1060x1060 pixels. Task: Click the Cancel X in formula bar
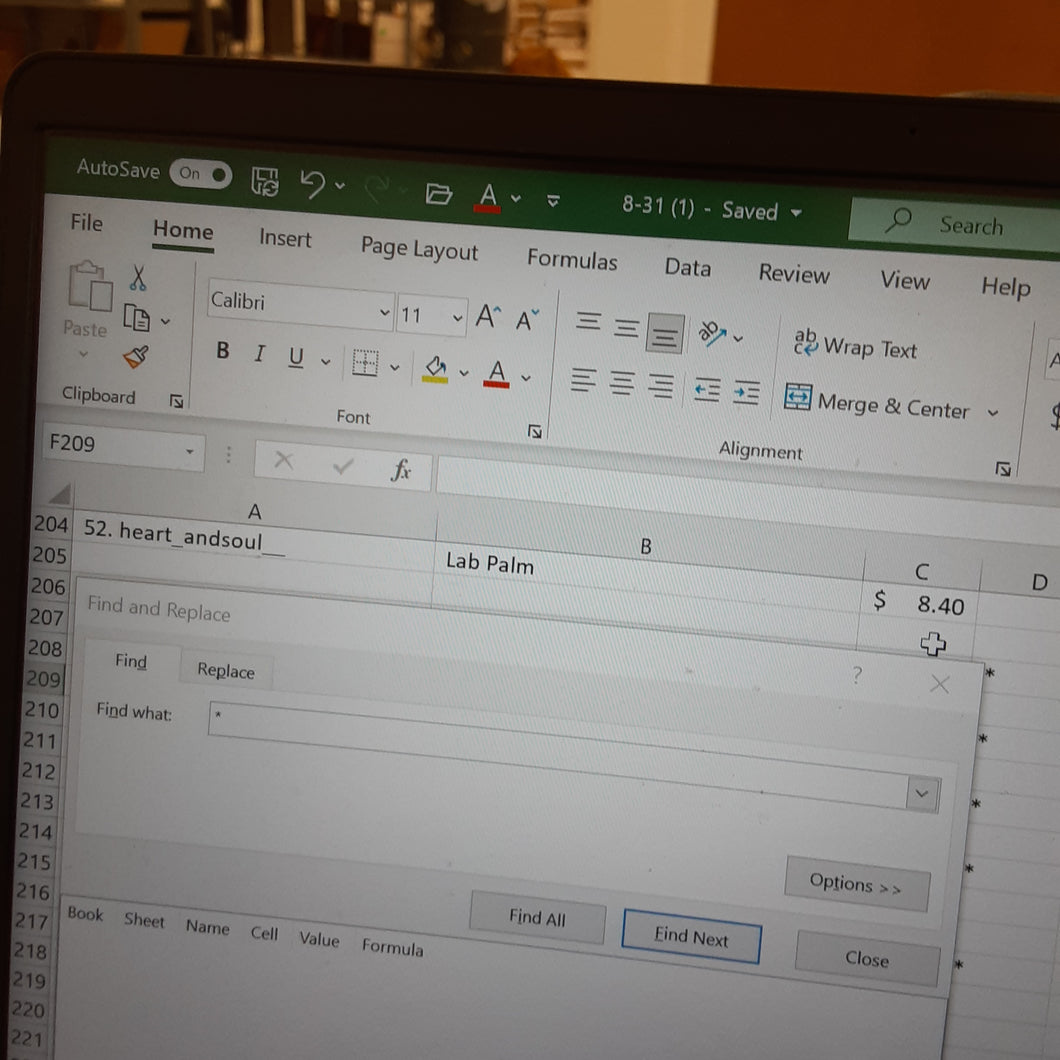pyautogui.click(x=283, y=460)
